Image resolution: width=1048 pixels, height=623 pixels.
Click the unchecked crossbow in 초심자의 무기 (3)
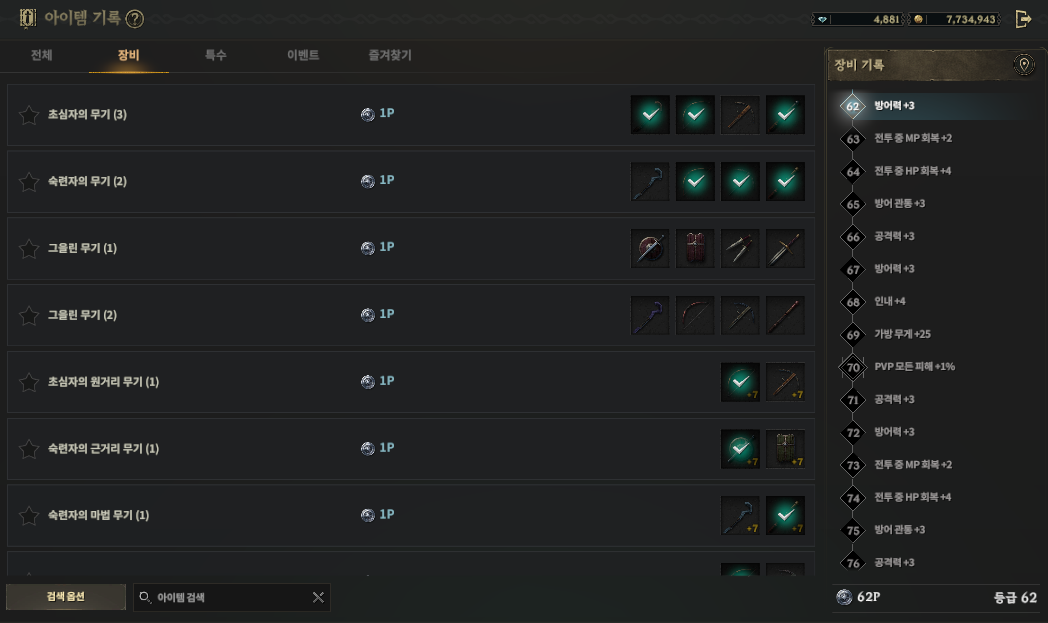pyautogui.click(x=740, y=115)
